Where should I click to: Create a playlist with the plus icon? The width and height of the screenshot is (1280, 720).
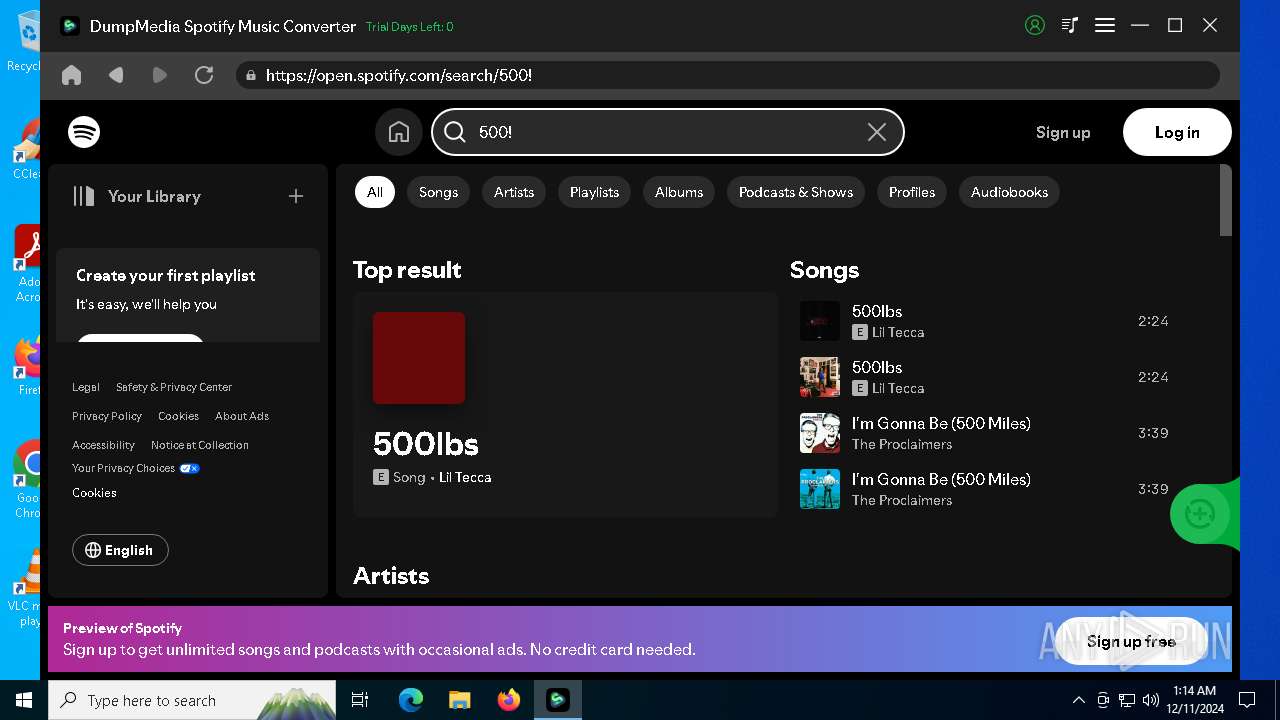coord(296,196)
